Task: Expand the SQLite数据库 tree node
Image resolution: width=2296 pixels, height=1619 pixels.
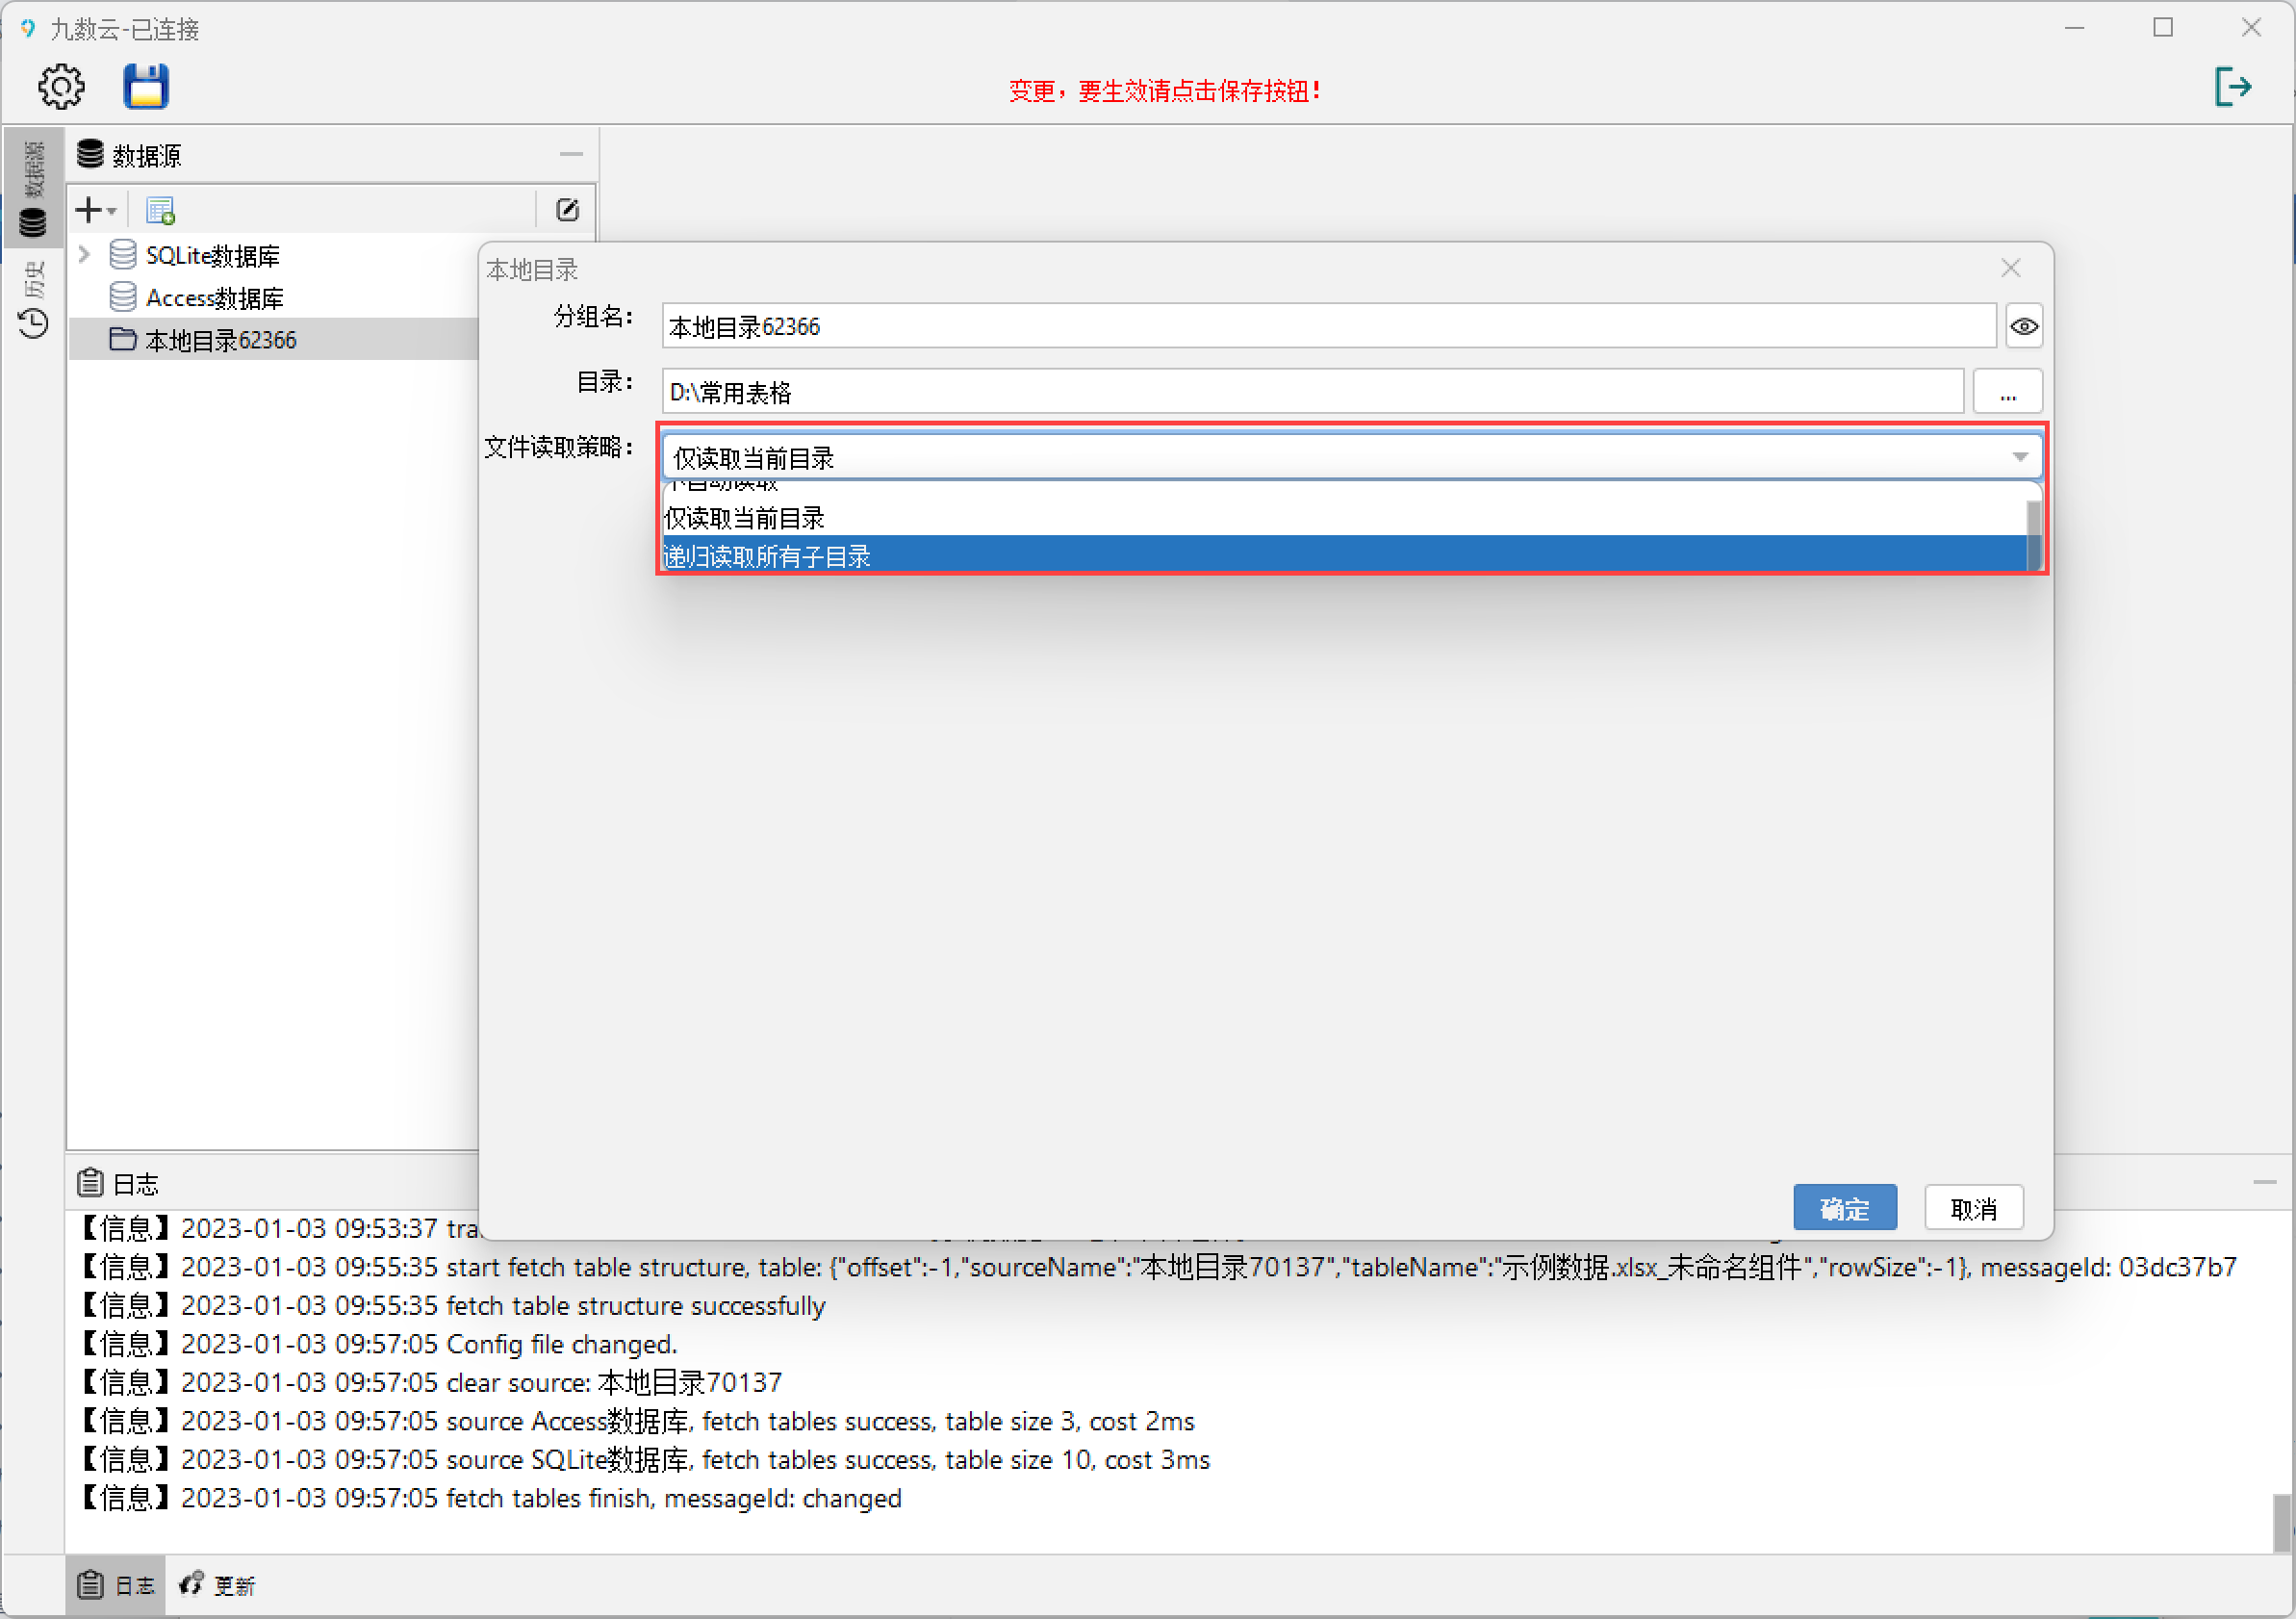Action: pos(85,255)
